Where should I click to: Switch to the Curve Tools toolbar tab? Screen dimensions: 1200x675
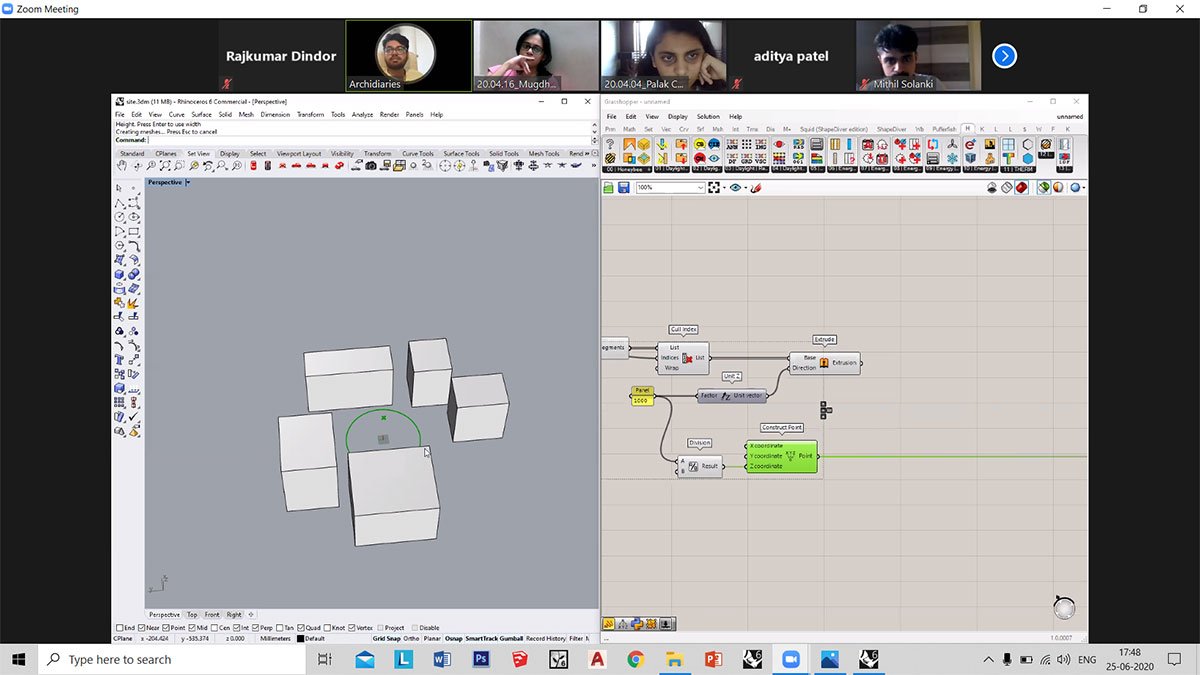click(x=417, y=154)
